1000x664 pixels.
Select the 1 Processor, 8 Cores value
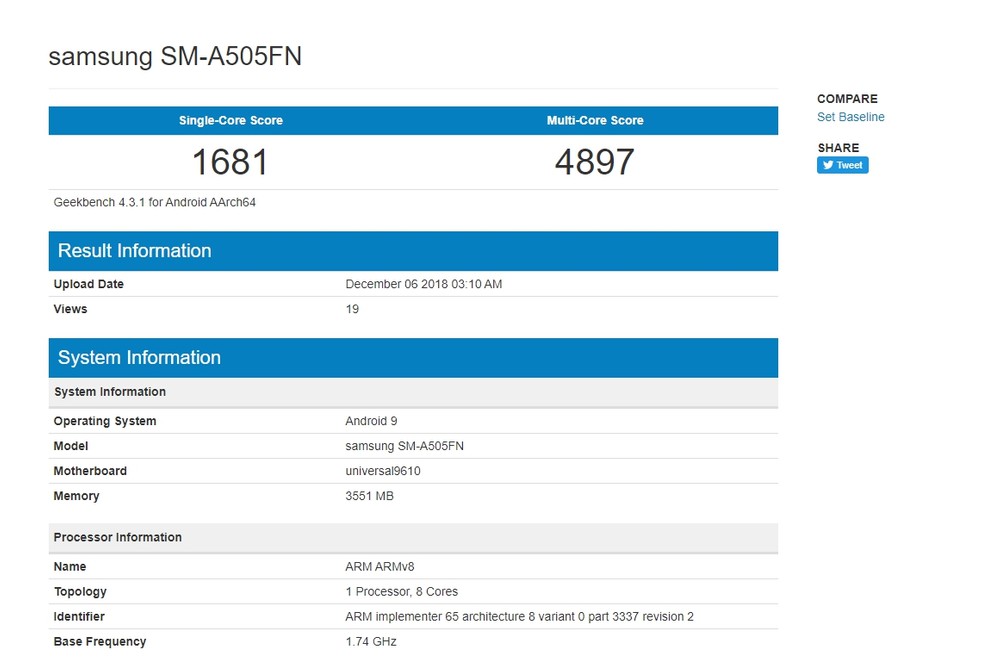pyautogui.click(x=402, y=591)
